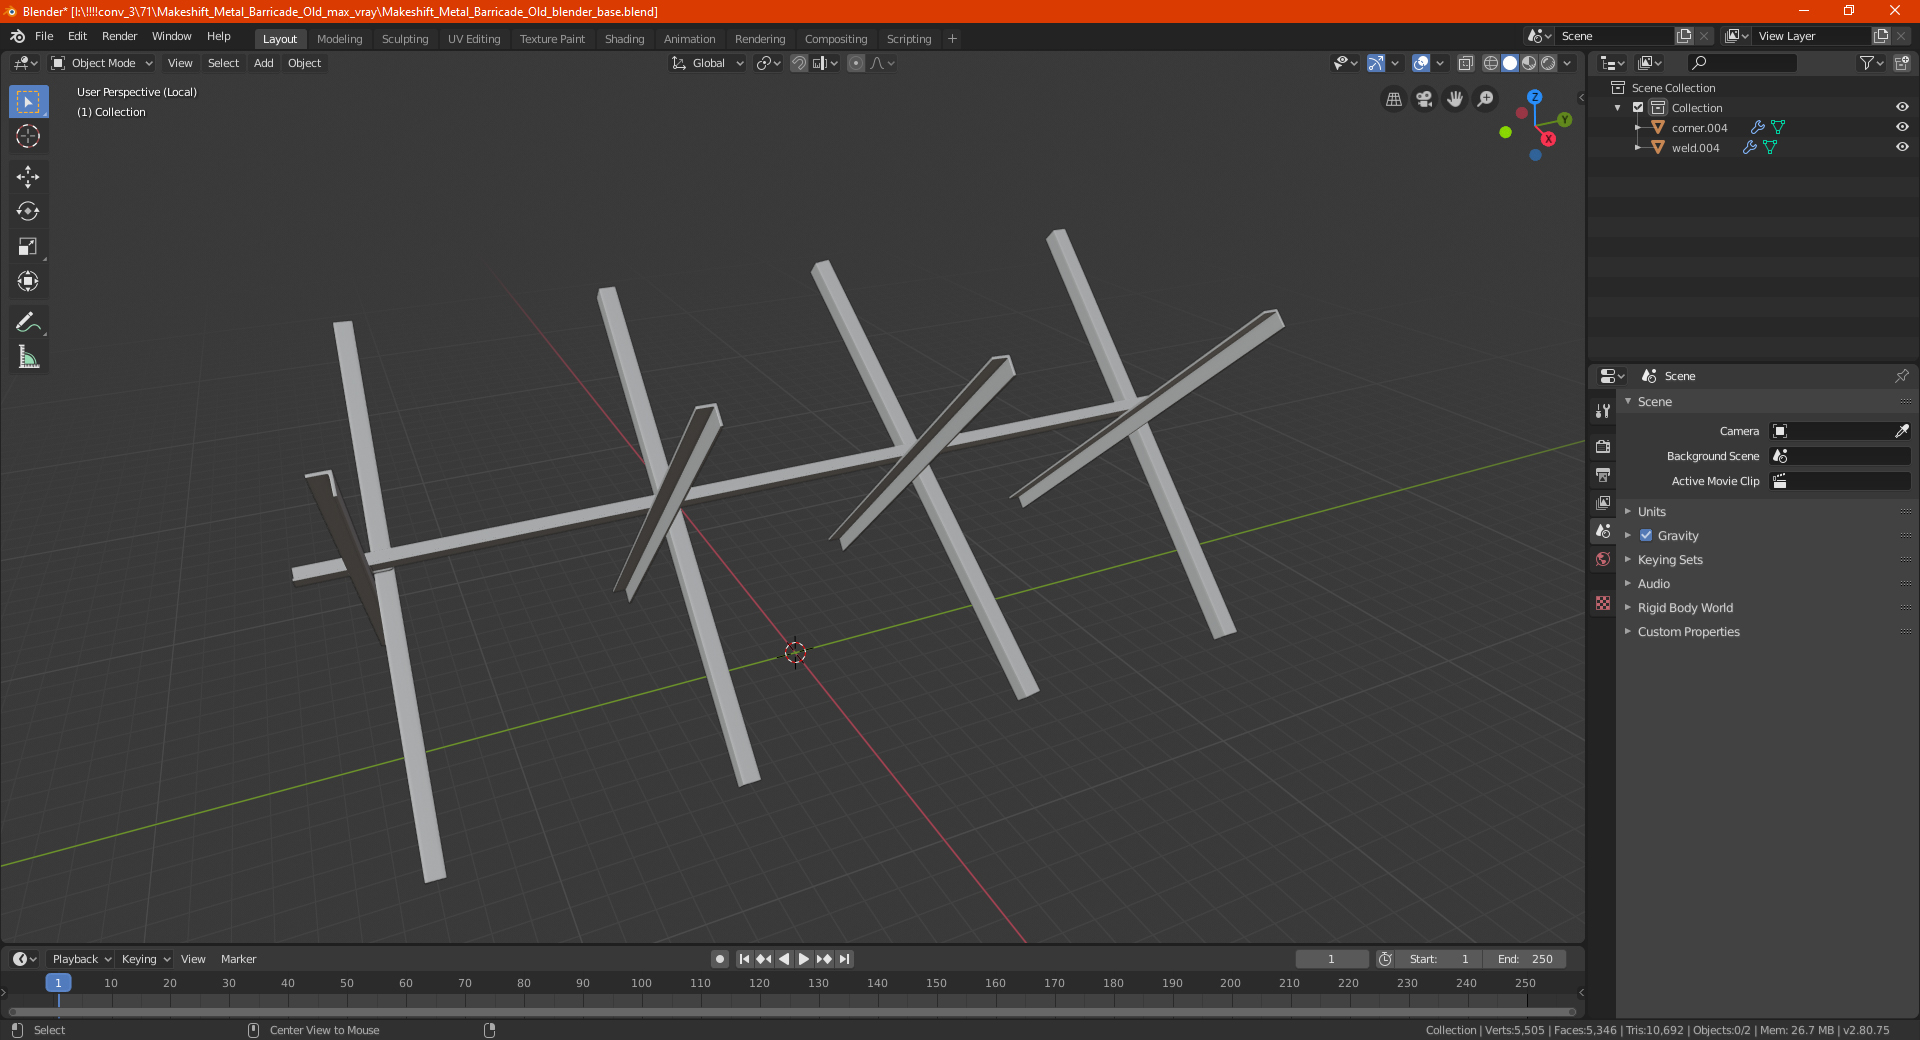Image resolution: width=1920 pixels, height=1040 pixels.
Task: Toggle auto keying record button
Action: [x=719, y=959]
